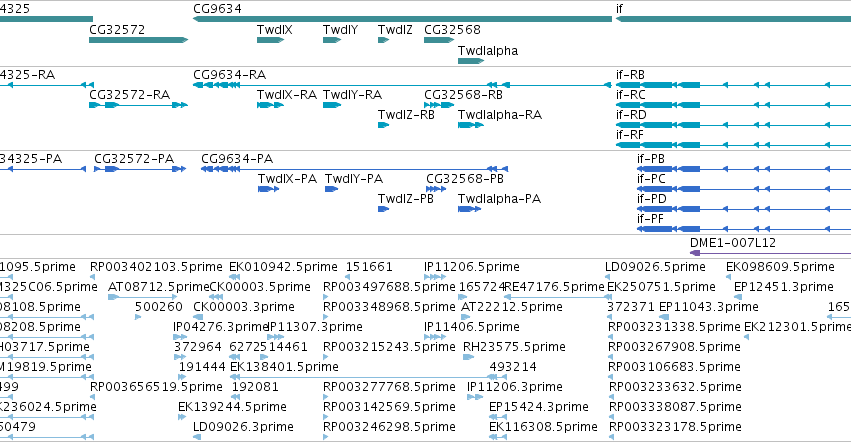The width and height of the screenshot is (851, 442).
Task: Select EST IP11406.5prime
Action: coord(472,327)
